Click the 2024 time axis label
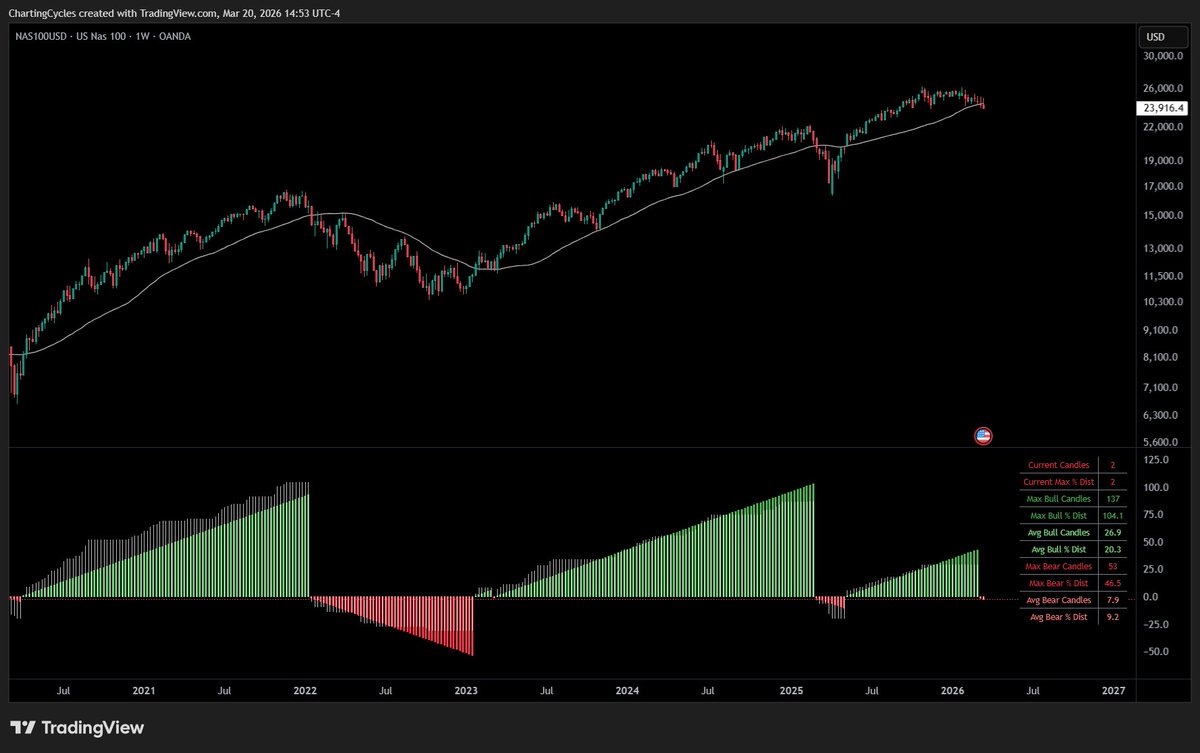The height and width of the screenshot is (753, 1200). pos(627,691)
